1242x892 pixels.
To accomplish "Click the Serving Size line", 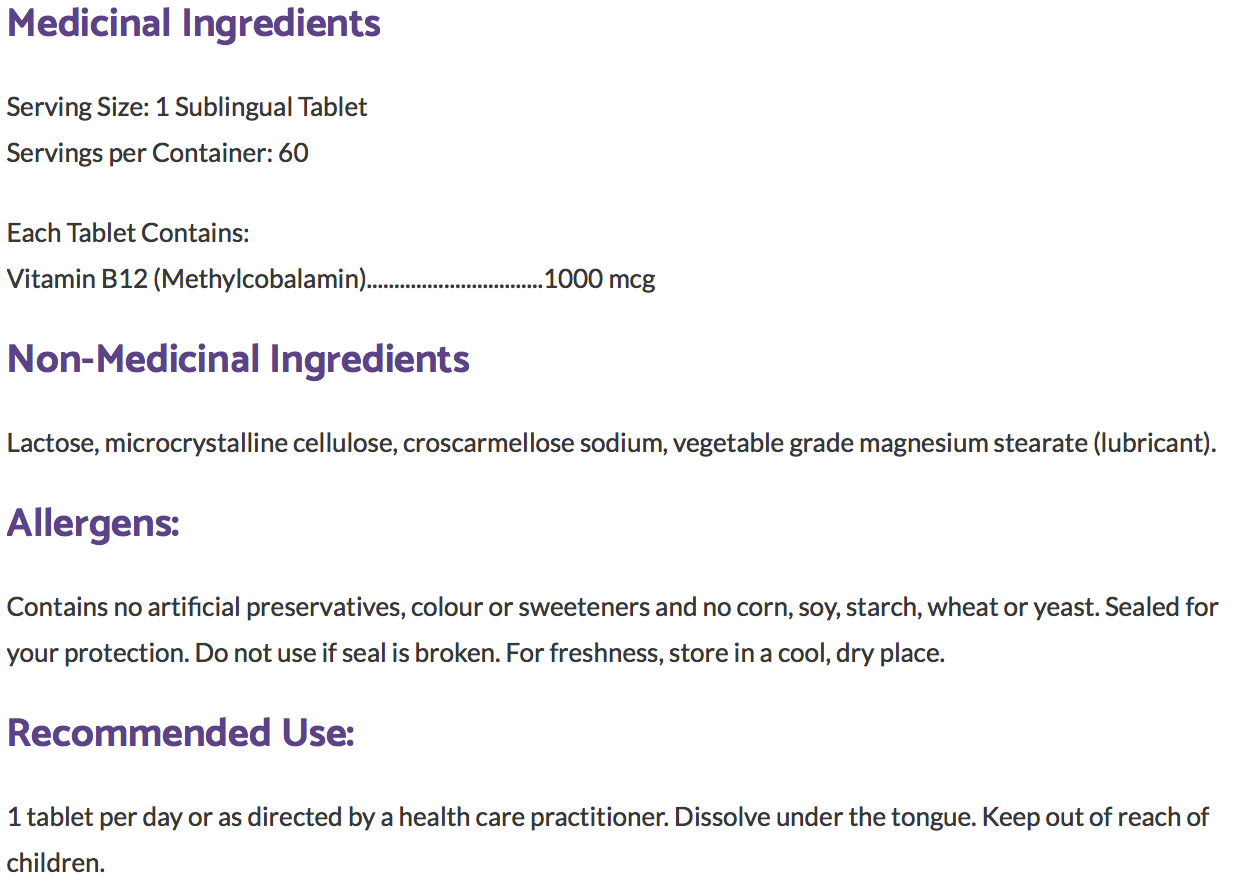I will coord(187,107).
